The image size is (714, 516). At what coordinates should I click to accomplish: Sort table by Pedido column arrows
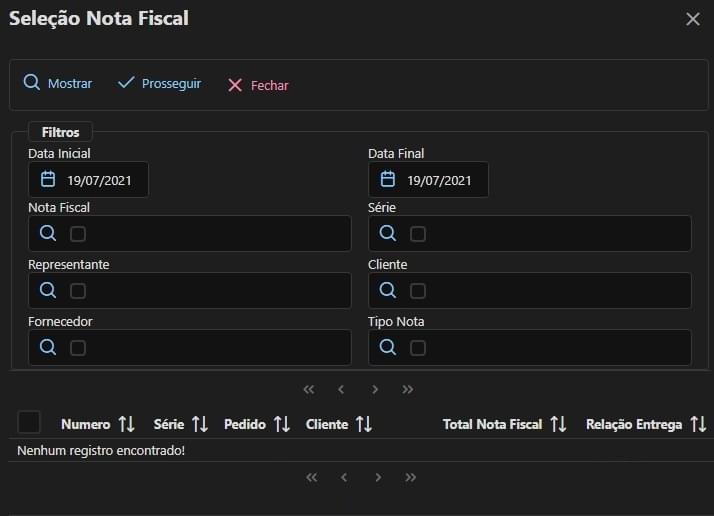point(281,424)
